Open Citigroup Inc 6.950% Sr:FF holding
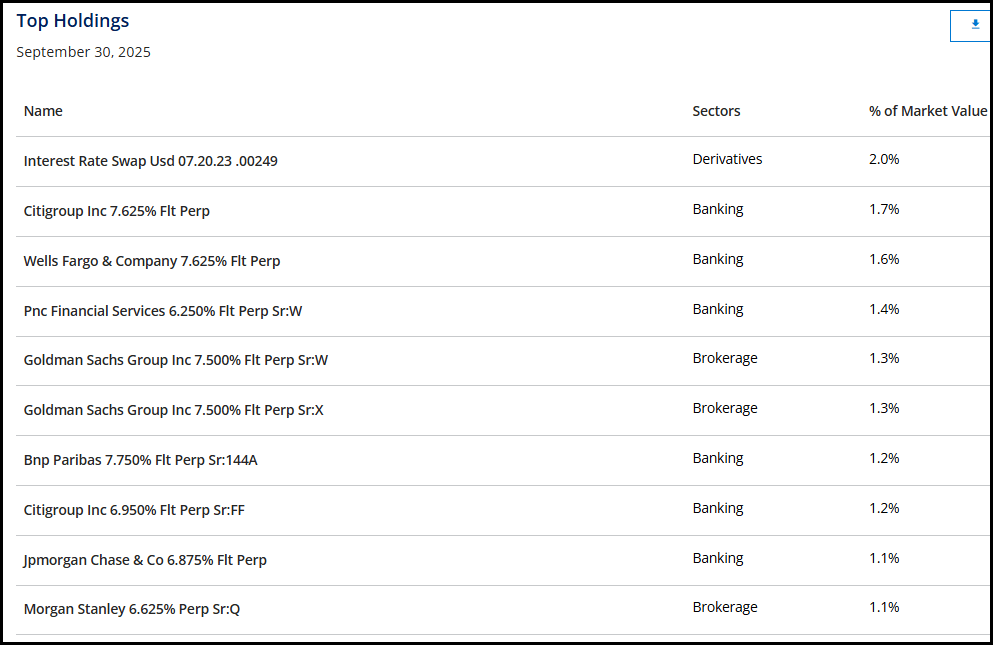Screen dimensions: 993x645 [x=134, y=510]
